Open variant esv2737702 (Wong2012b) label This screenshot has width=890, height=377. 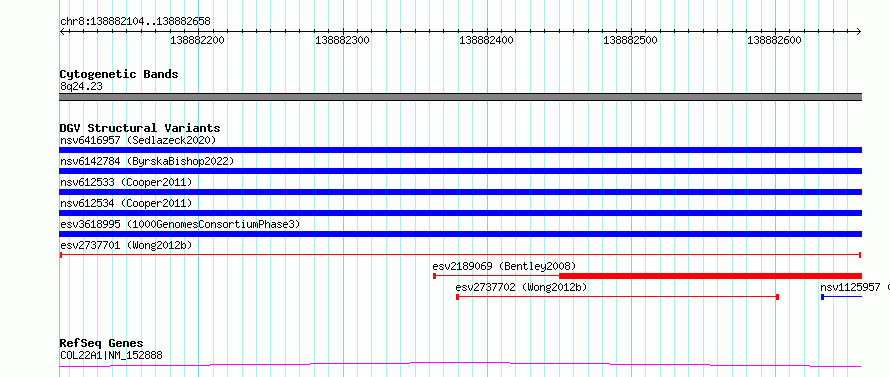coord(521,287)
